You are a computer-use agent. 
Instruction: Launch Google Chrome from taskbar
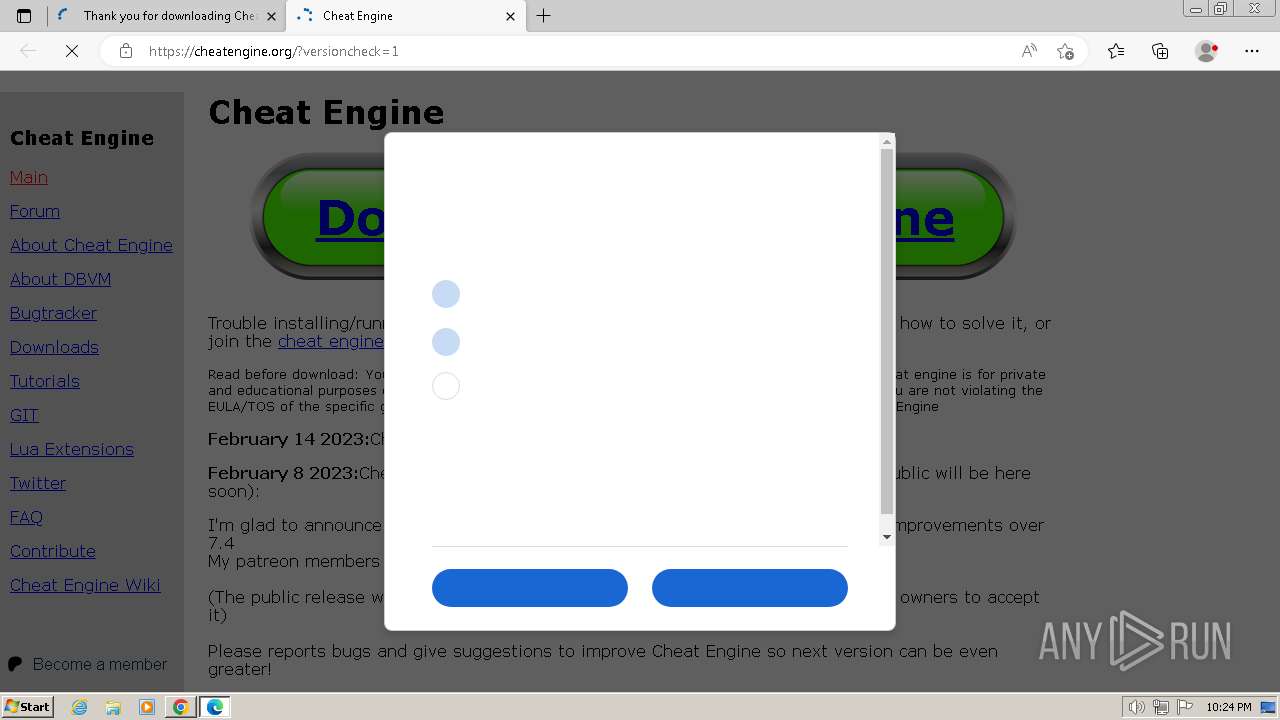click(x=180, y=707)
